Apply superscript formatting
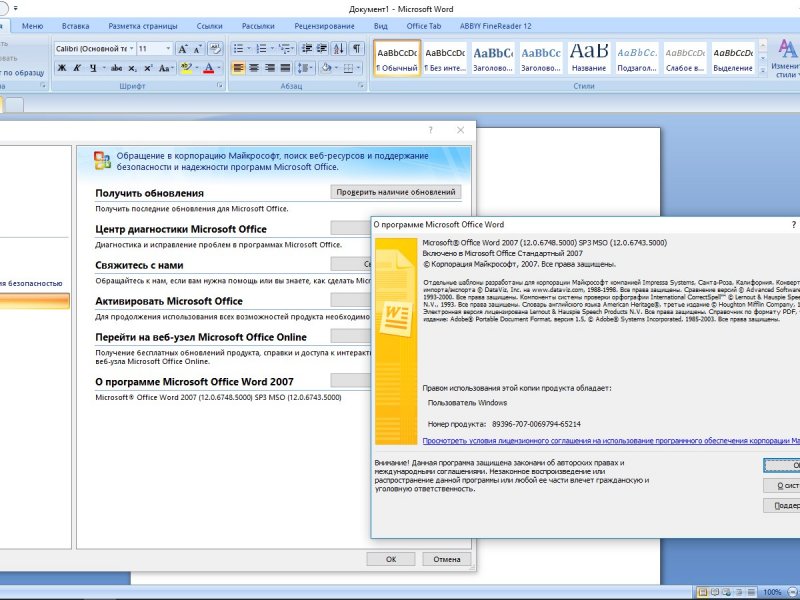This screenshot has width=800, height=600. (148, 68)
